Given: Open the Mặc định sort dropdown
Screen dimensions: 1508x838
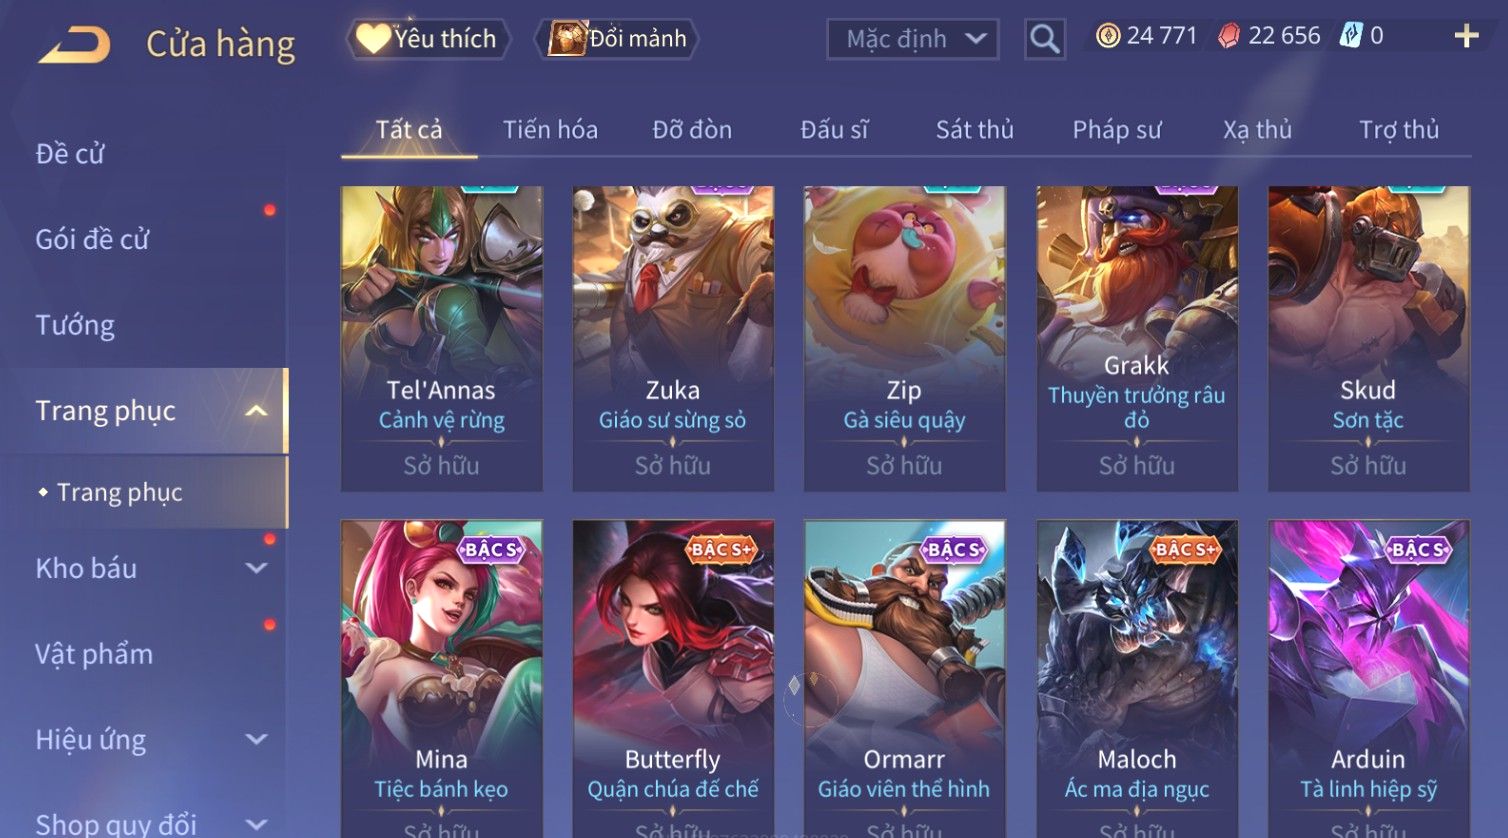Looking at the screenshot, I should 913,39.
